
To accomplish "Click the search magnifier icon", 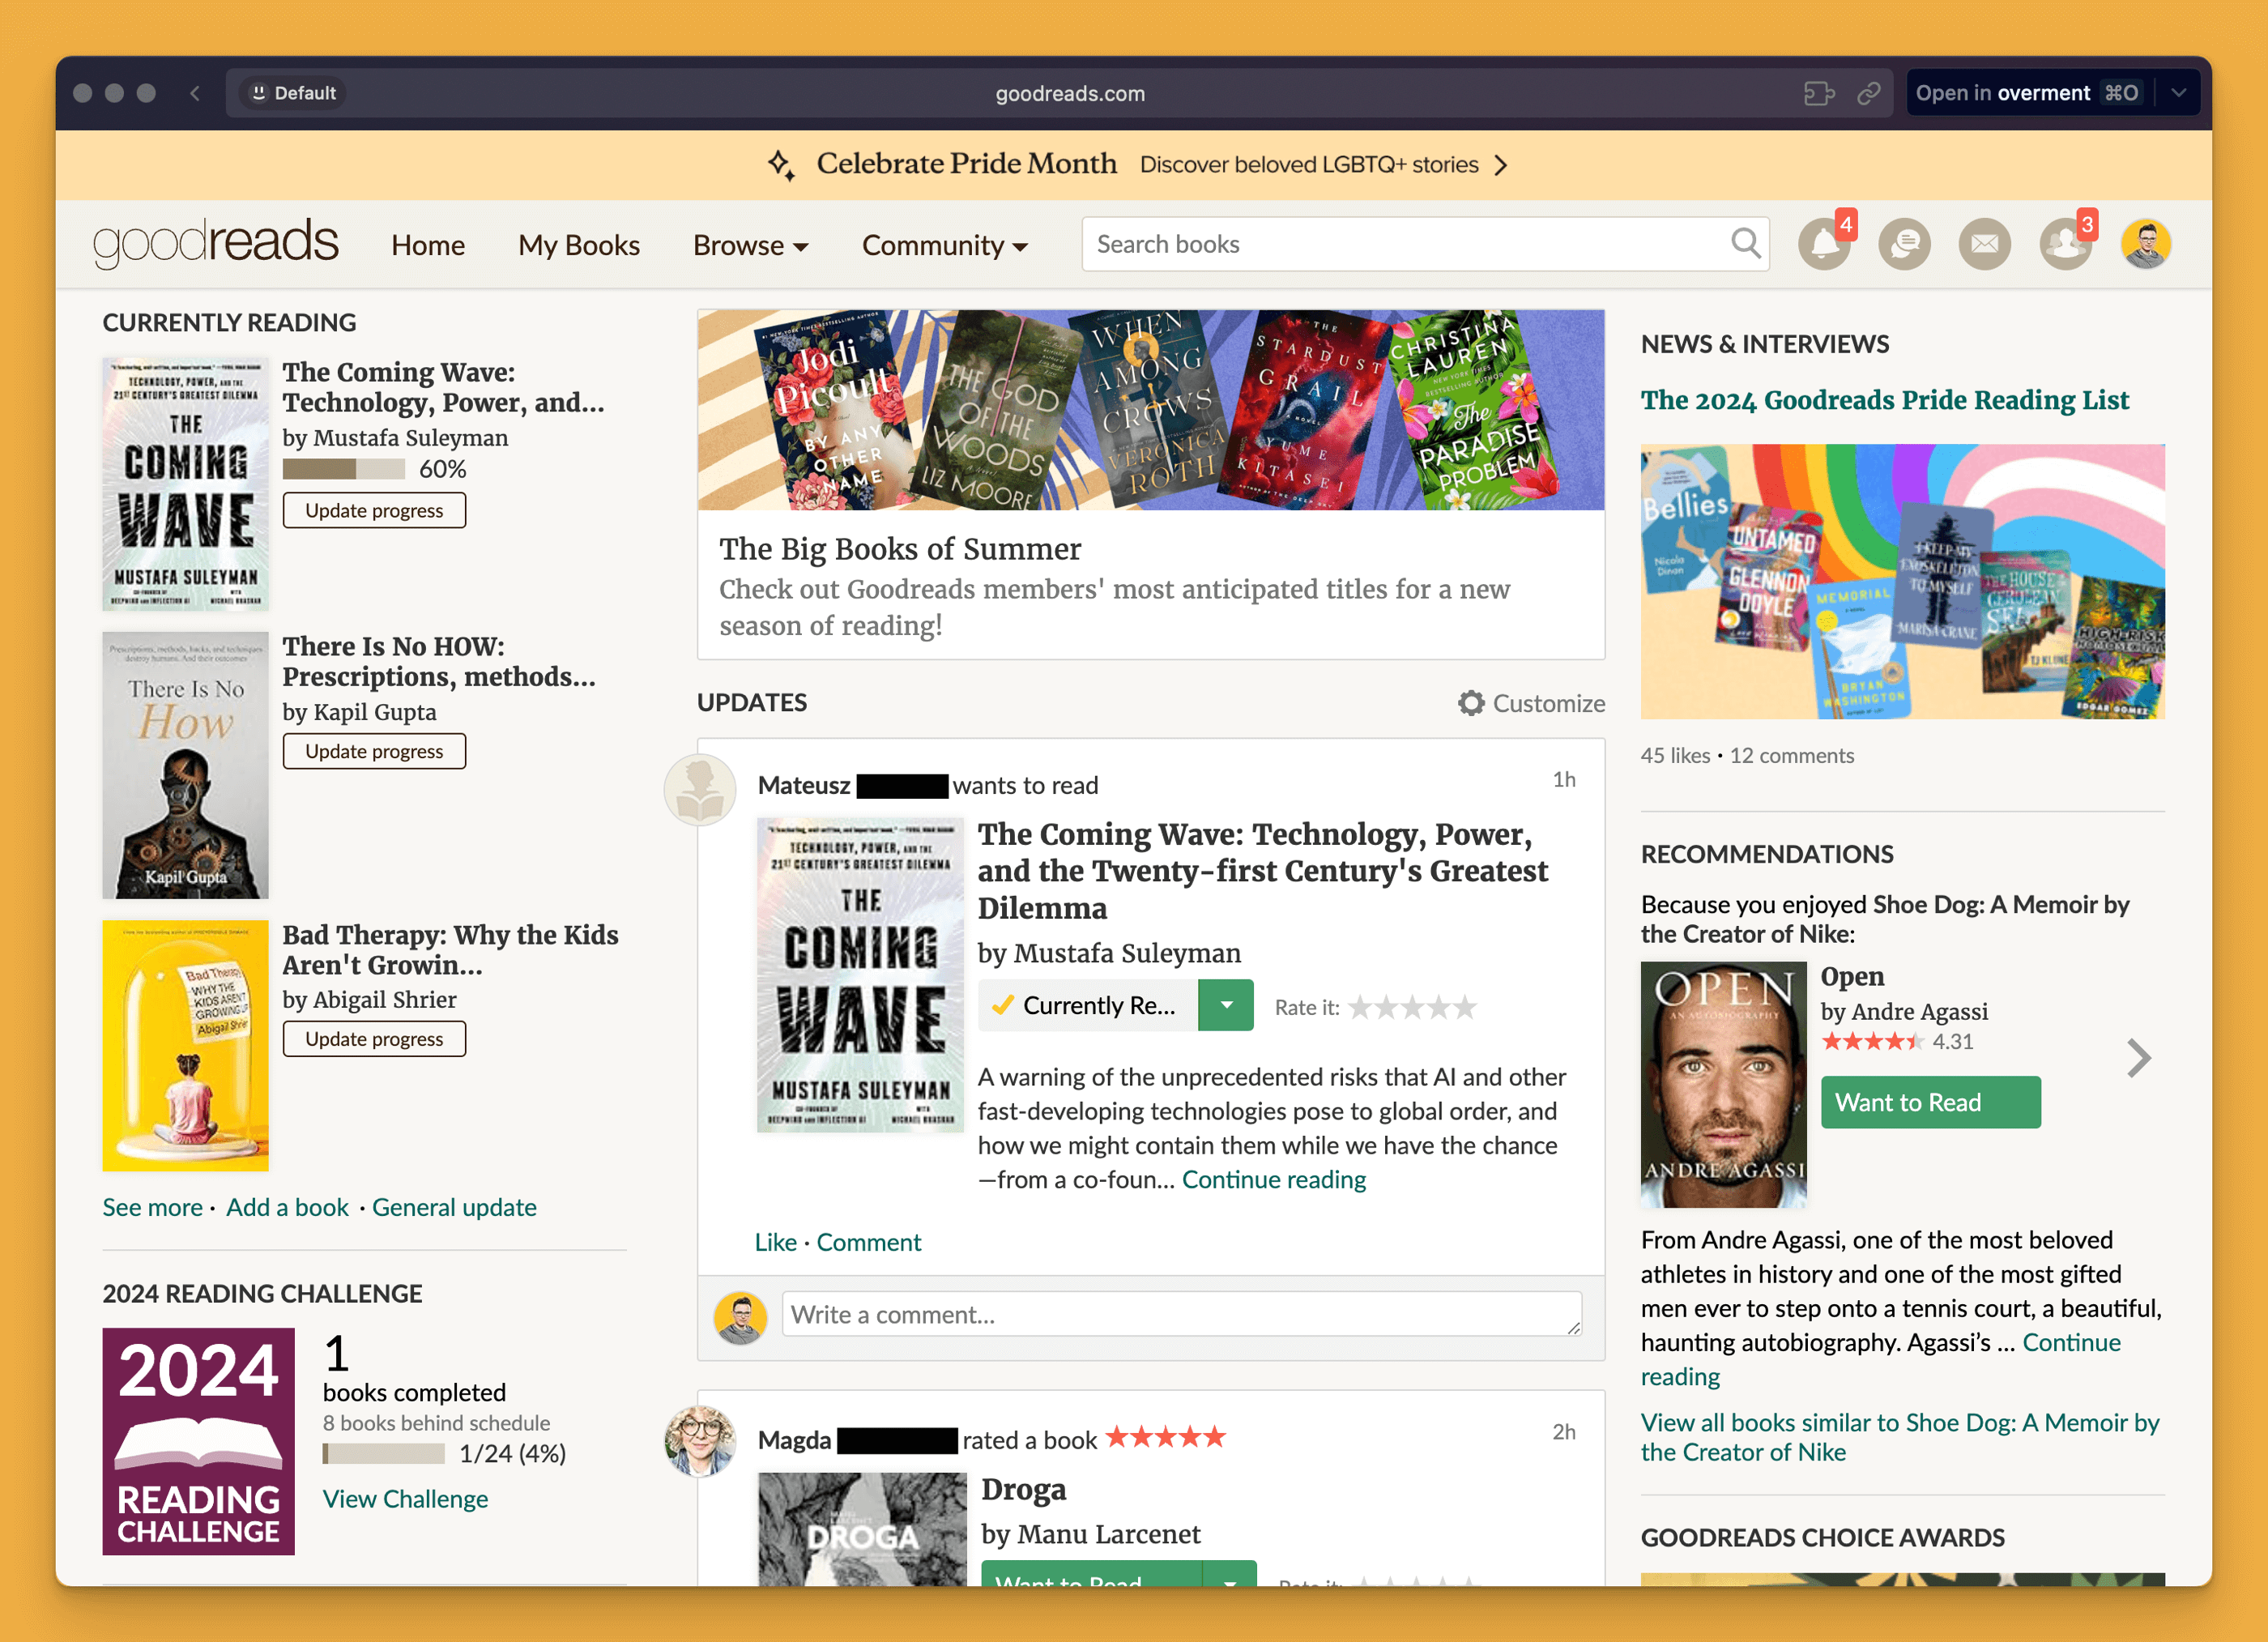I will click(1745, 243).
